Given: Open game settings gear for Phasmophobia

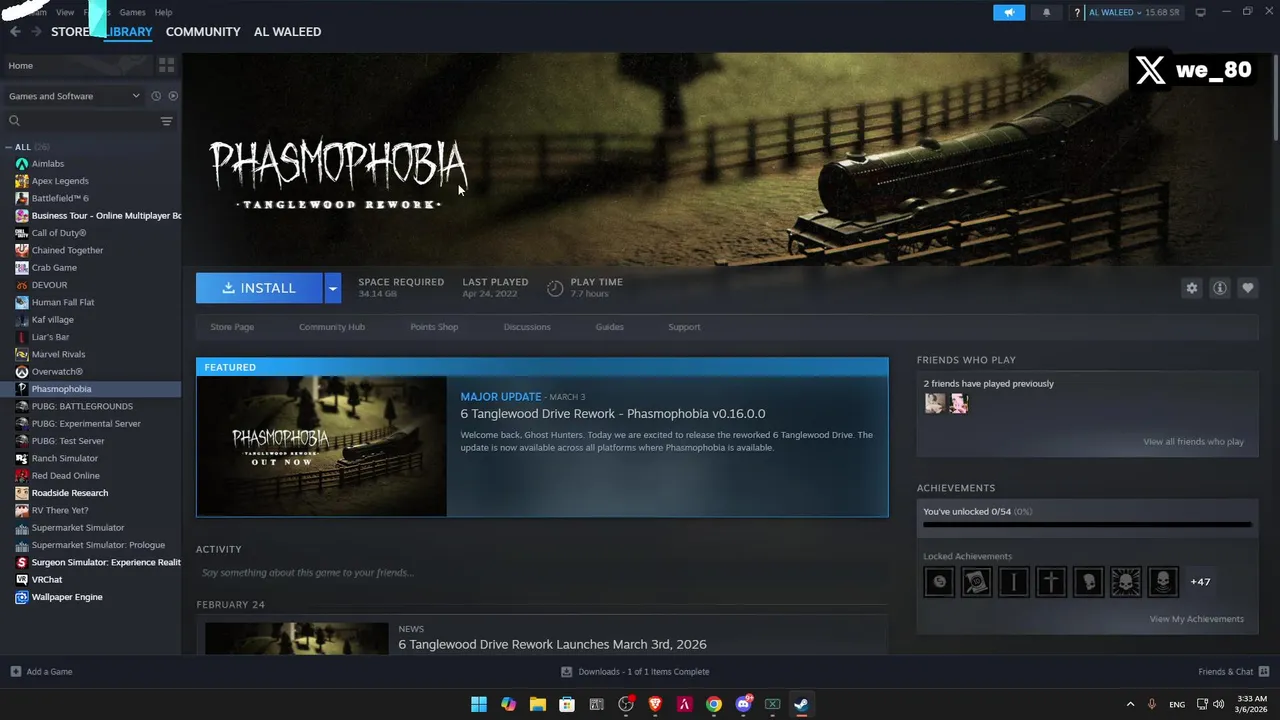Looking at the screenshot, I should pyautogui.click(x=1191, y=288).
